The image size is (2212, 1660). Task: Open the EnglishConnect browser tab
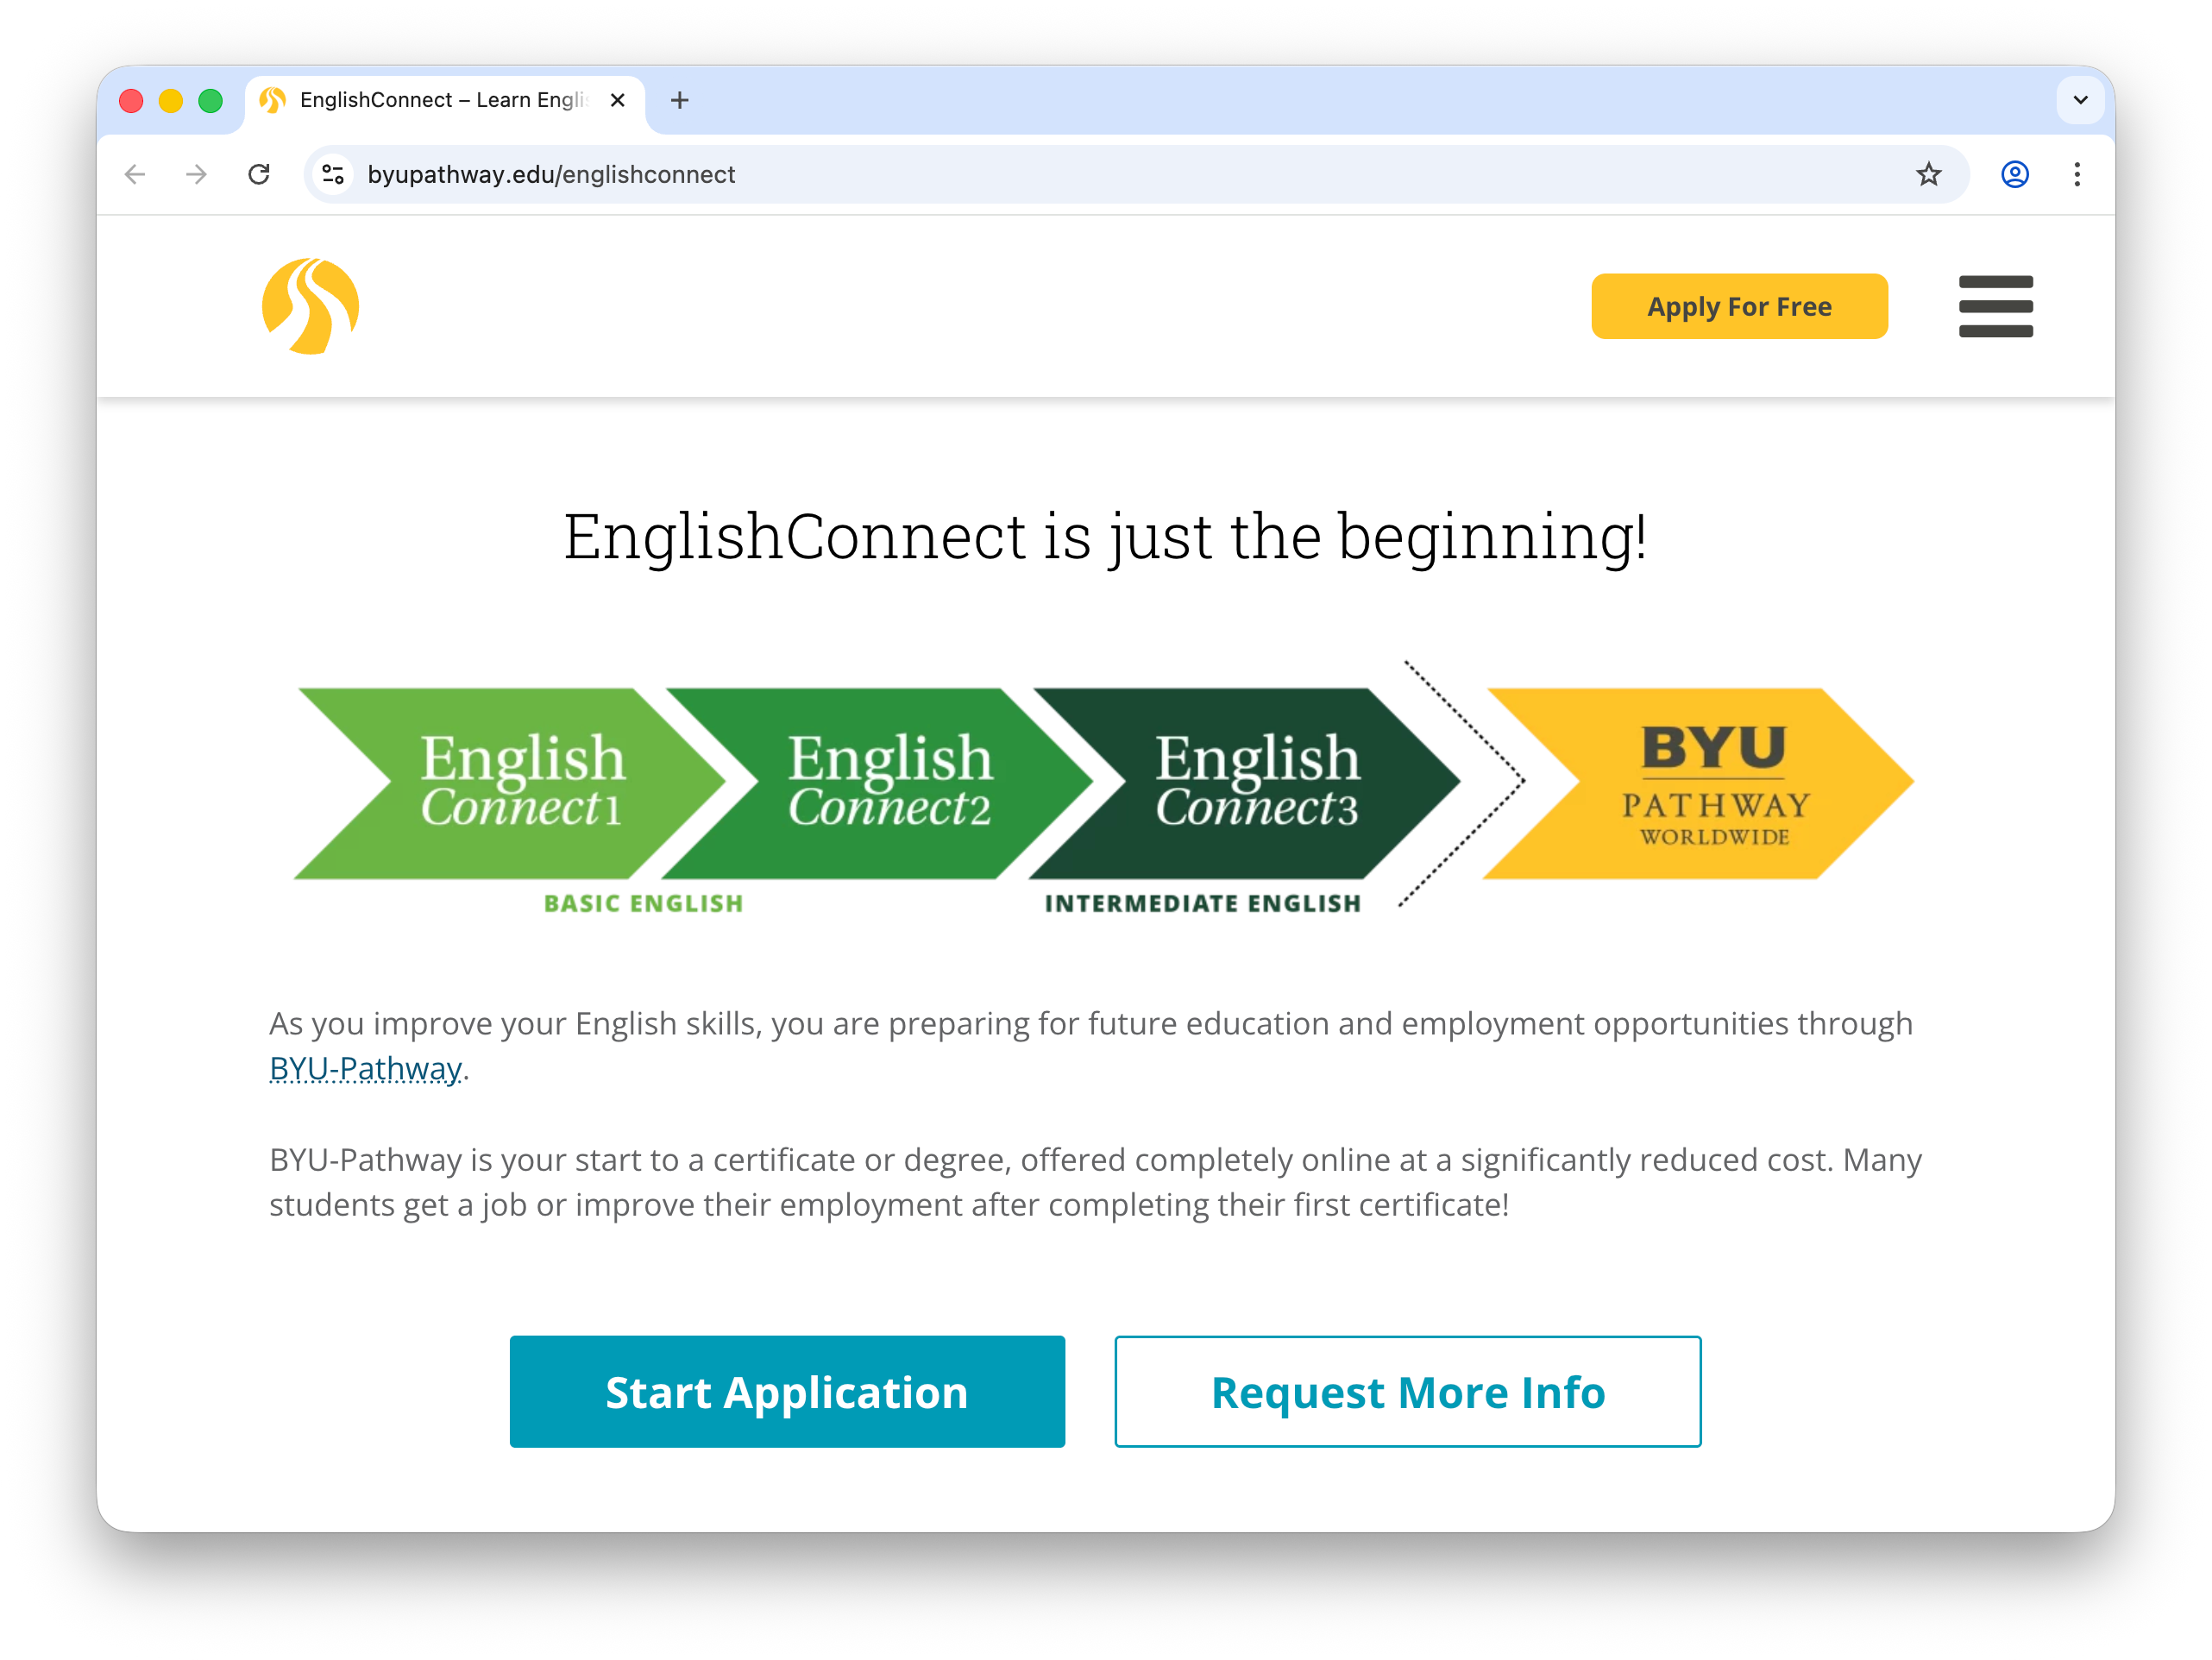pyautogui.click(x=420, y=100)
